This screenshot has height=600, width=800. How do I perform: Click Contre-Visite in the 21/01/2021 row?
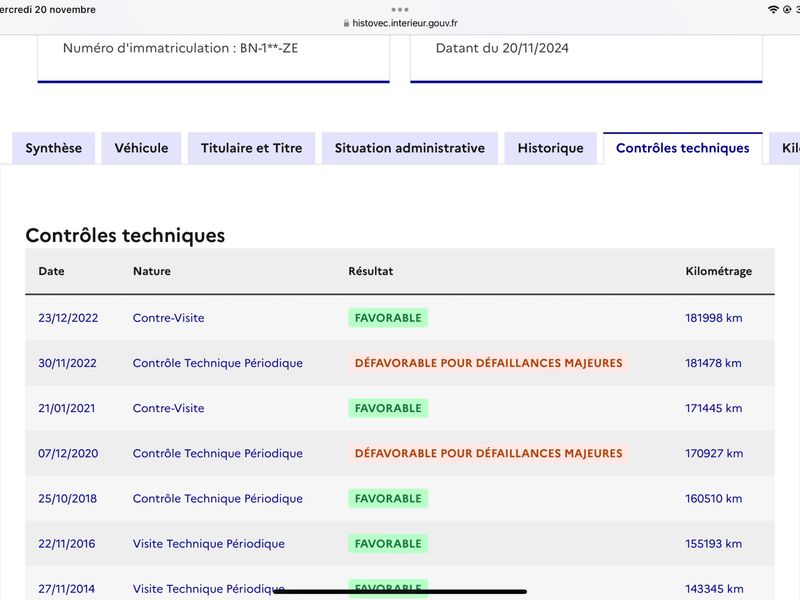point(168,408)
